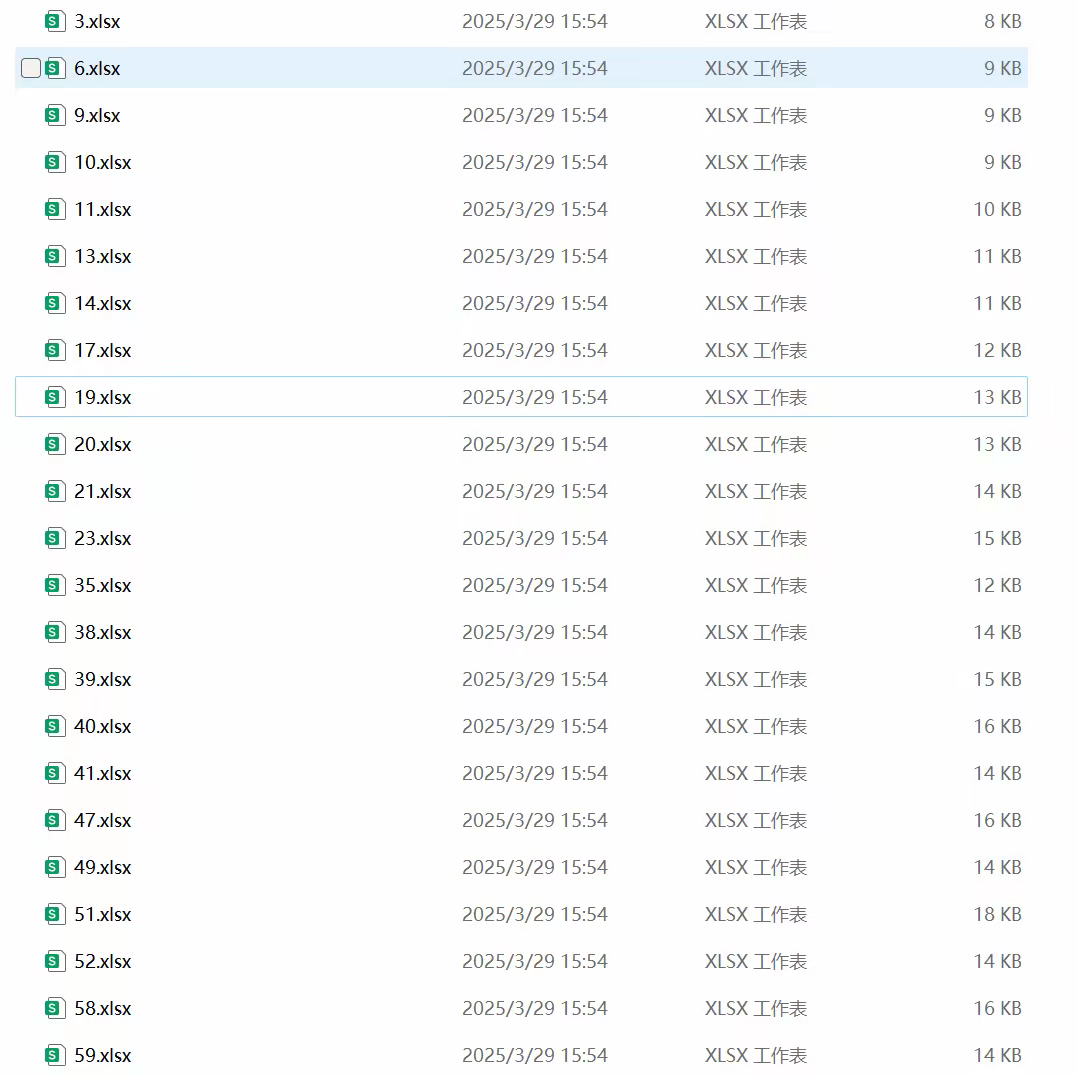This screenshot has height=1076, width=1078.
Task: Click the spreadsheet icon of 35.xlsx
Action: [55, 585]
